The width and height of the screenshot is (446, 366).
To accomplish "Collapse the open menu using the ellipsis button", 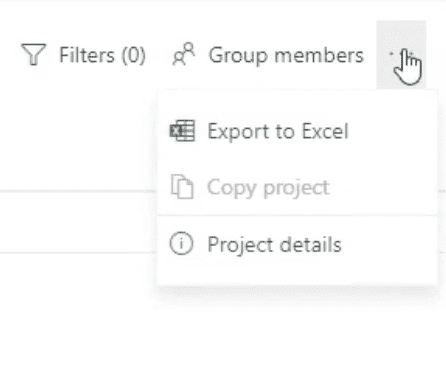I will 401,55.
